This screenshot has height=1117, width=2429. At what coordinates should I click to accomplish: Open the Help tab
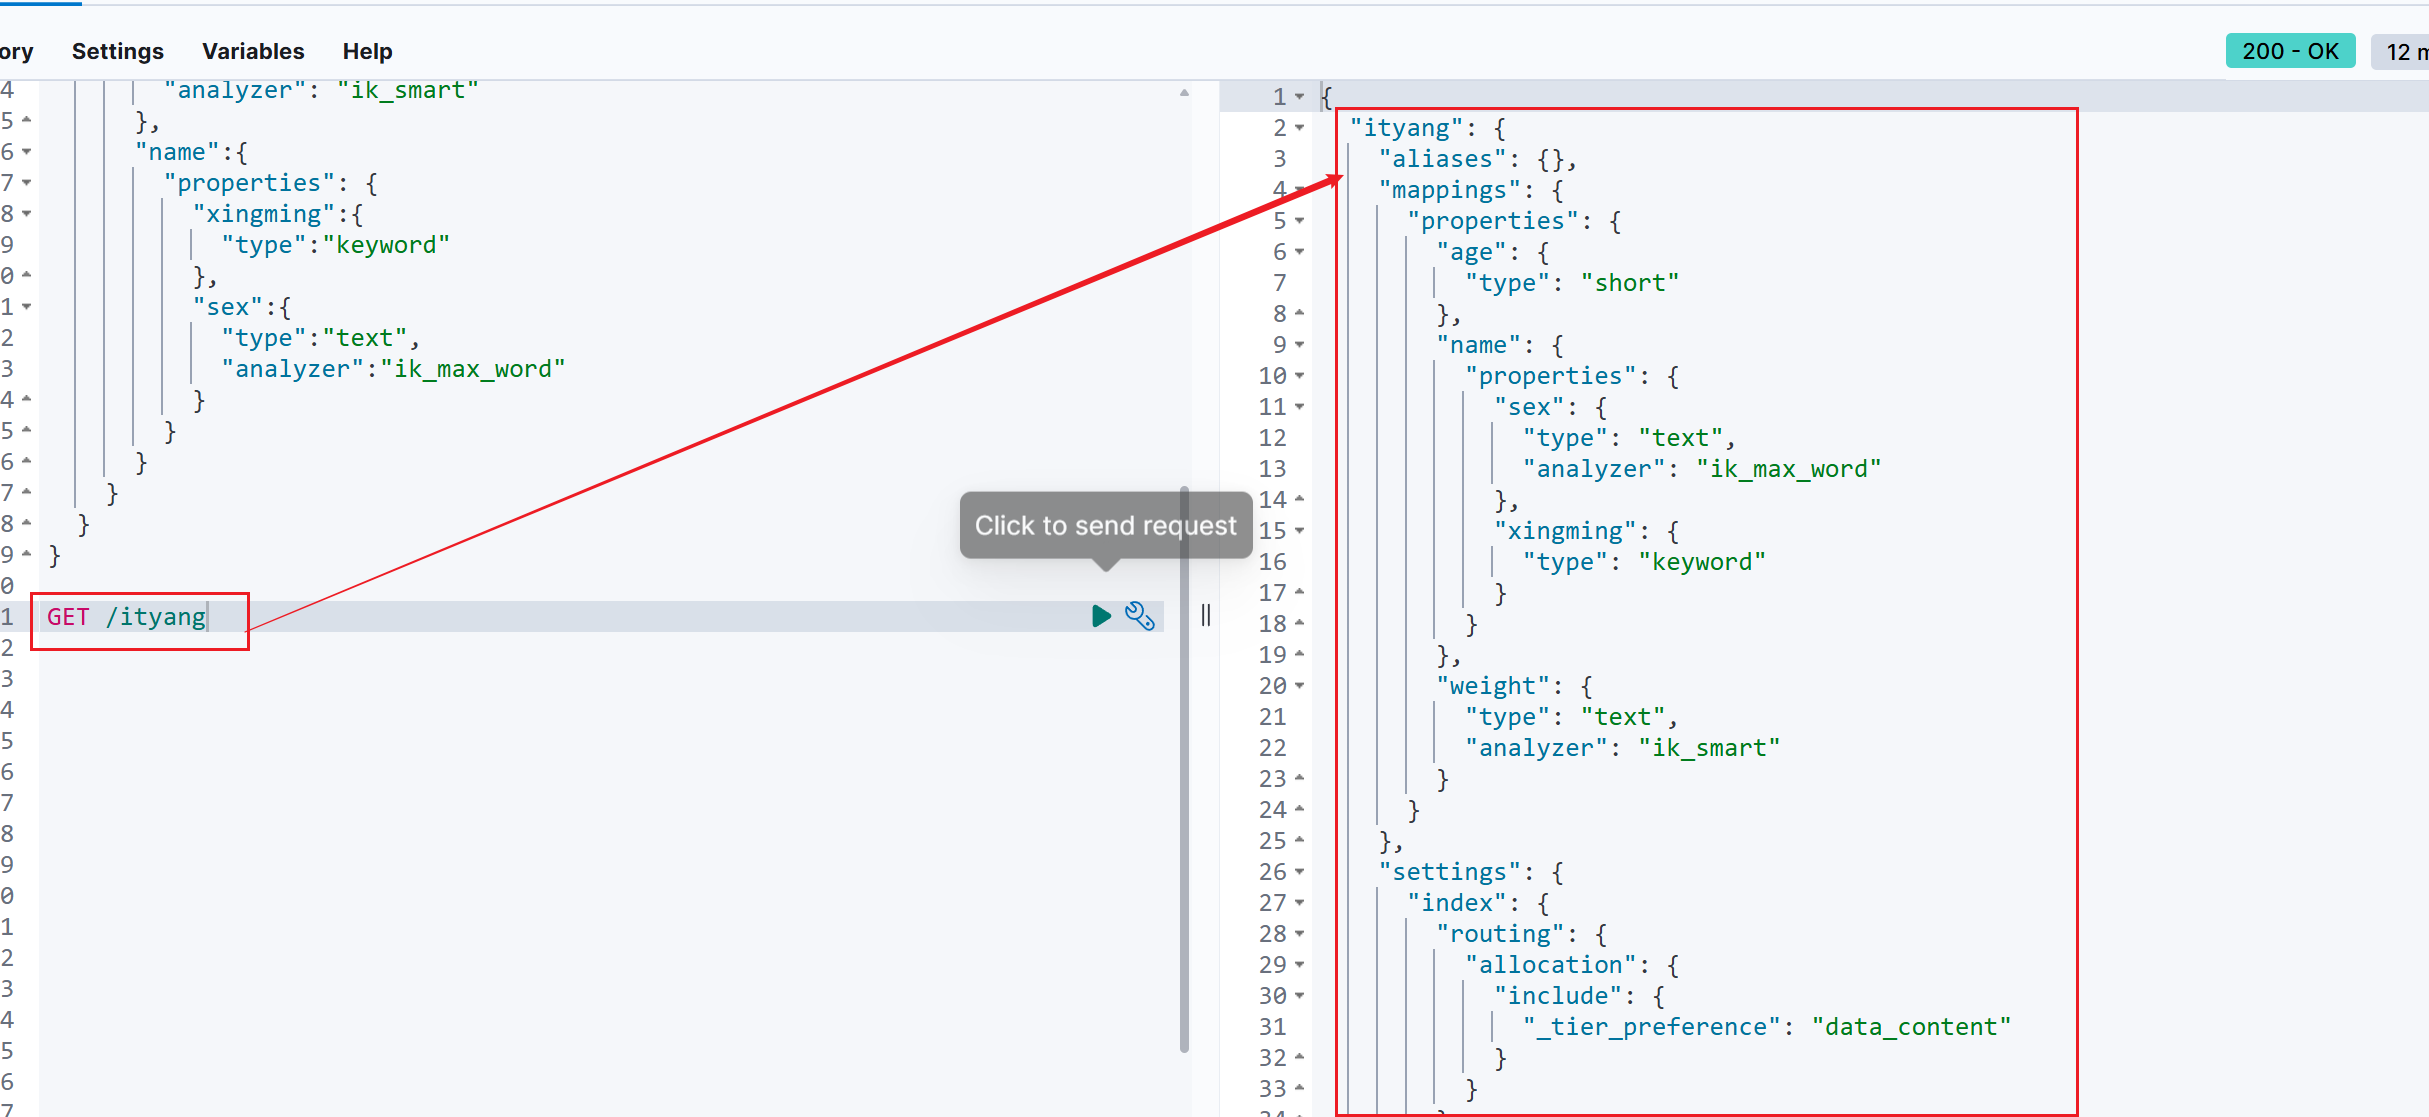point(367,51)
